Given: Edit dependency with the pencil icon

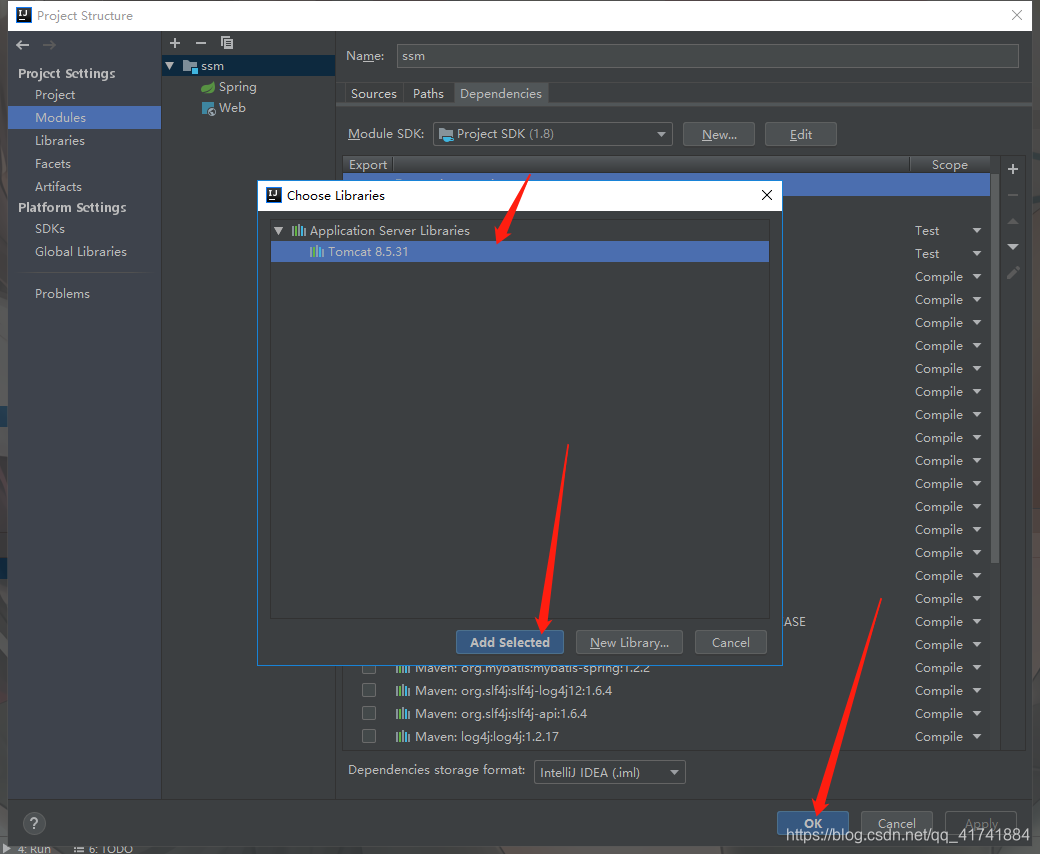Looking at the screenshot, I should pos(1013,273).
